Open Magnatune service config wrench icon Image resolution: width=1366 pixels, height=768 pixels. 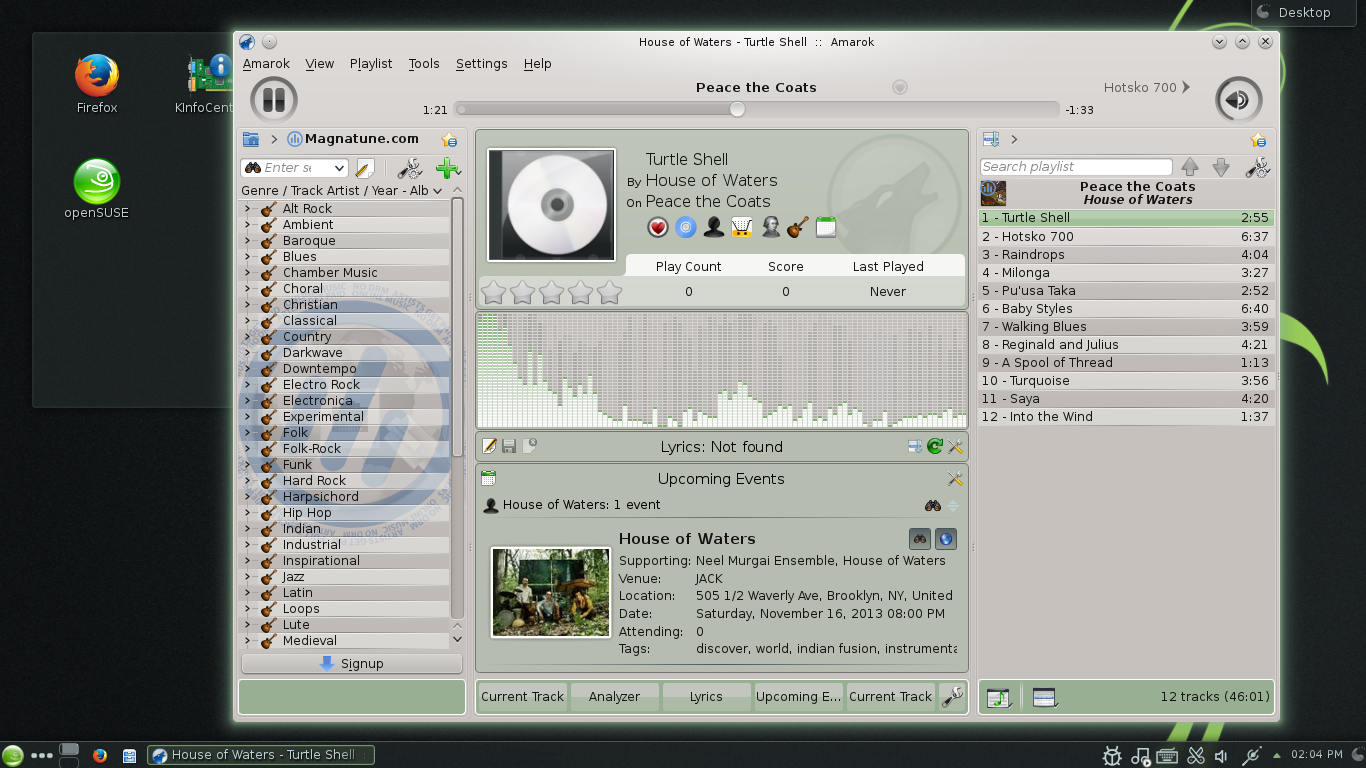(409, 168)
